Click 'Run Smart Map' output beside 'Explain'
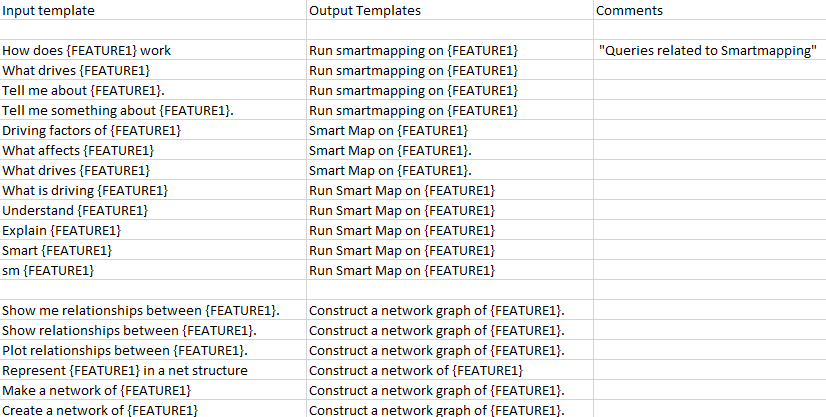The image size is (826, 417). point(450,230)
